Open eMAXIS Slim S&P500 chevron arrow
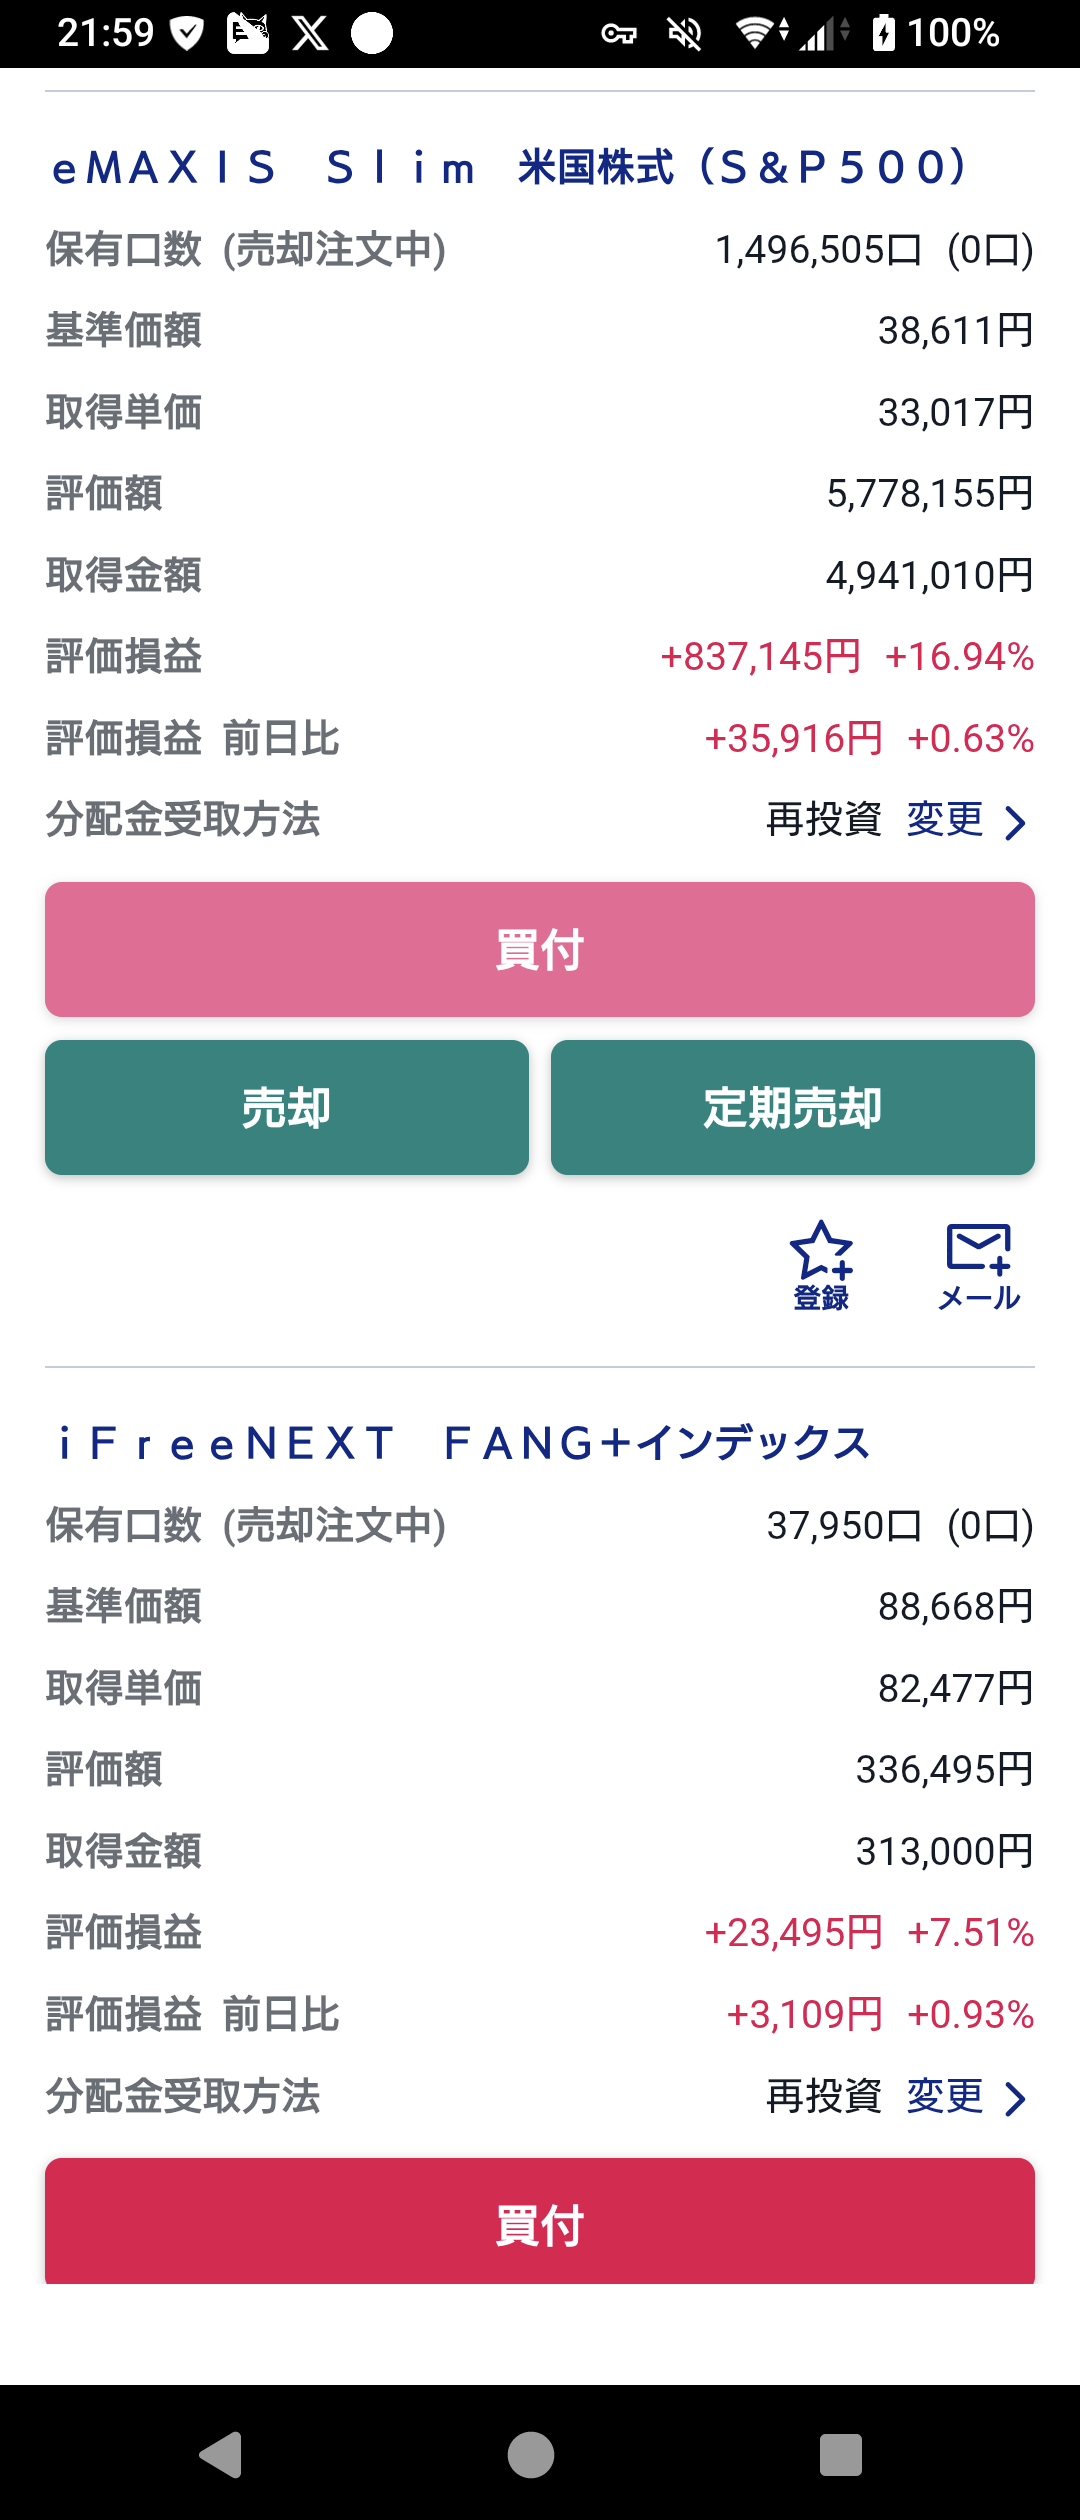The width and height of the screenshot is (1080, 2520). pyautogui.click(x=1015, y=823)
